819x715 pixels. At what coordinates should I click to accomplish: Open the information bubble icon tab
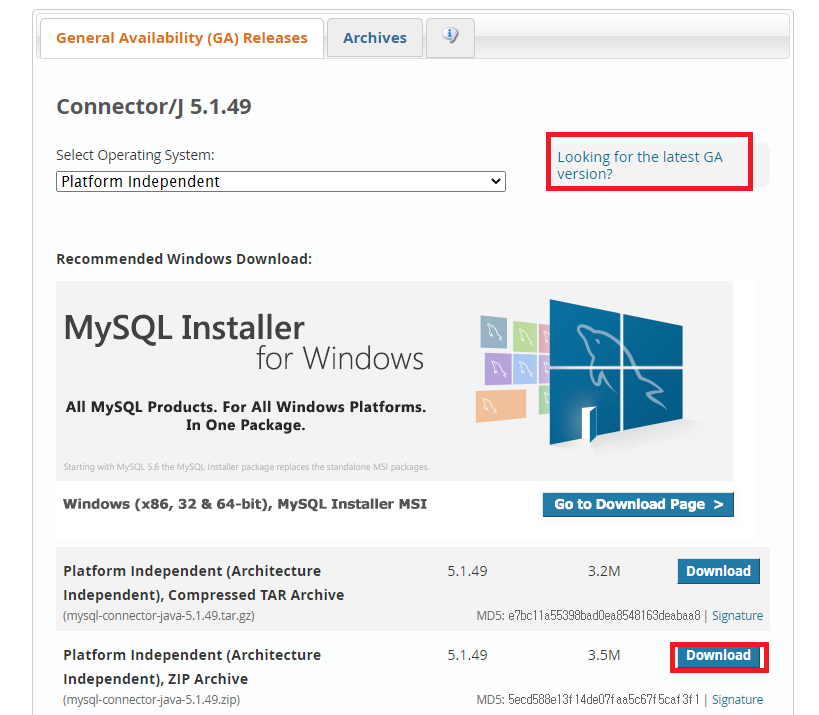(x=450, y=38)
